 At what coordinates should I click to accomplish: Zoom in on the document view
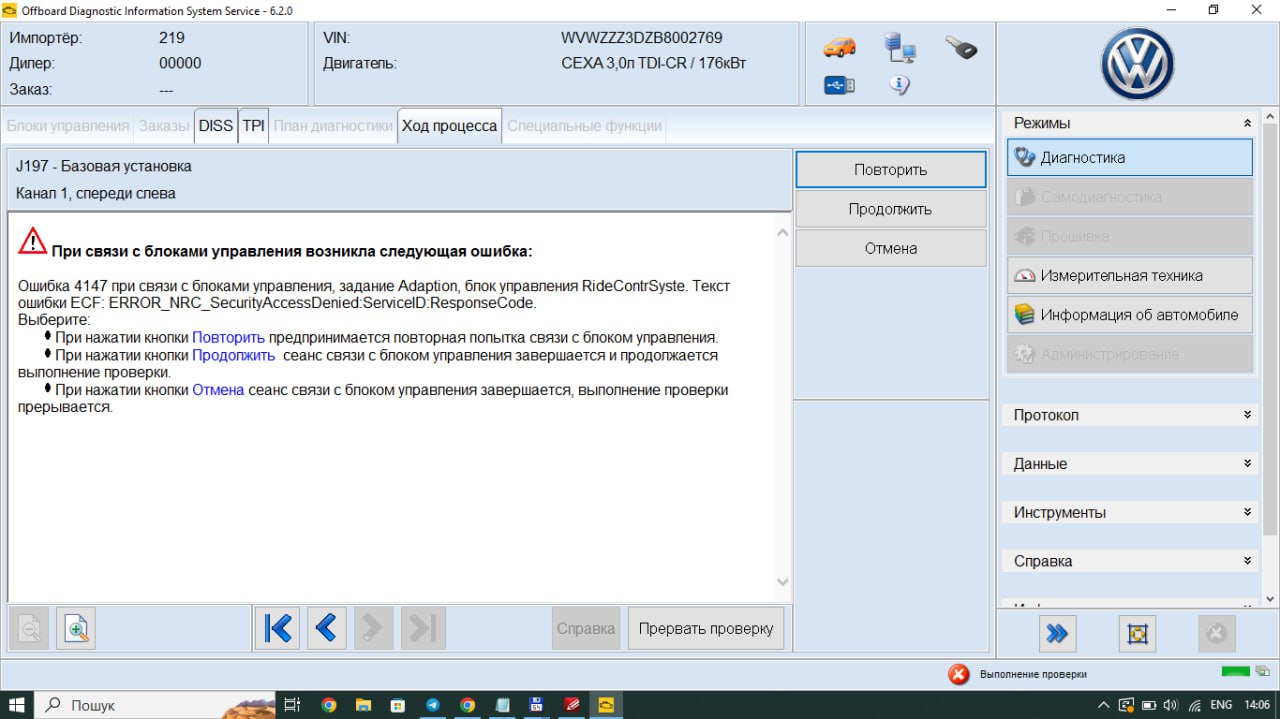tap(76, 628)
